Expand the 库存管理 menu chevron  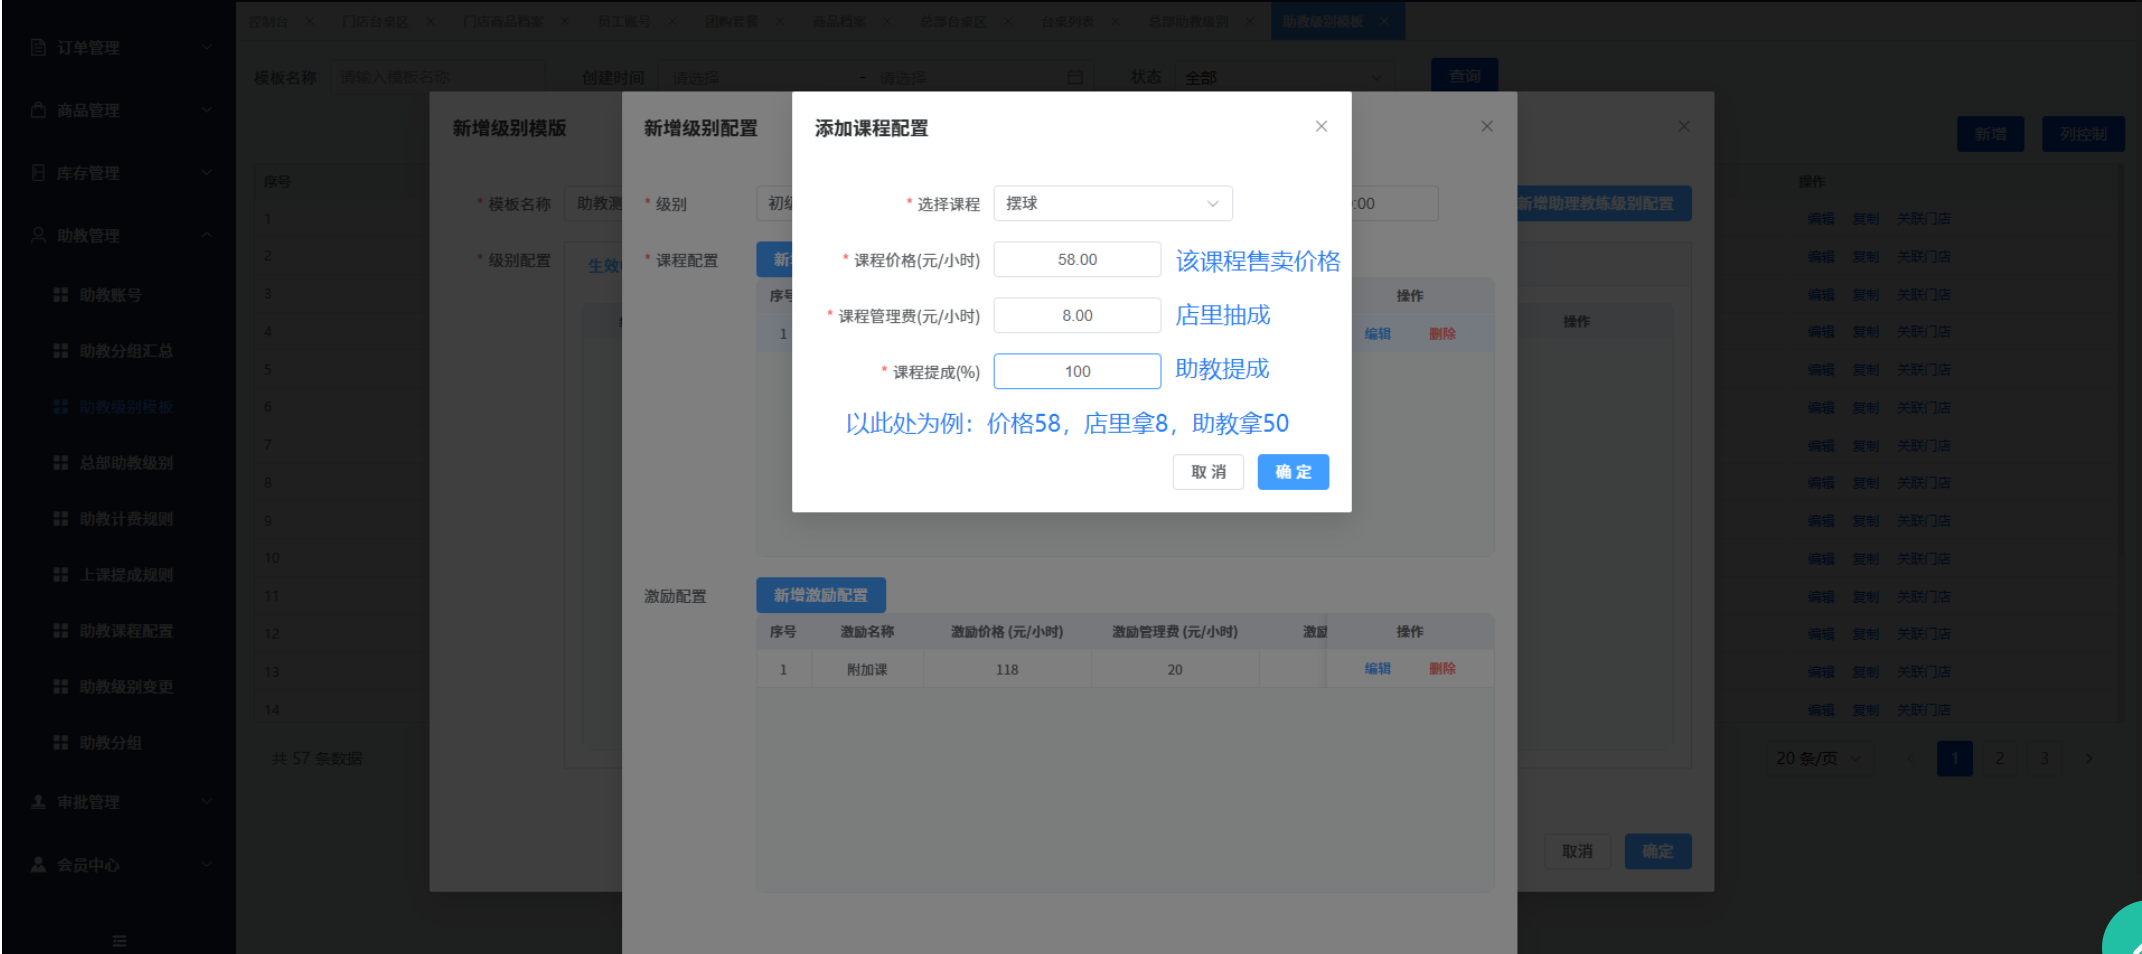[207, 173]
